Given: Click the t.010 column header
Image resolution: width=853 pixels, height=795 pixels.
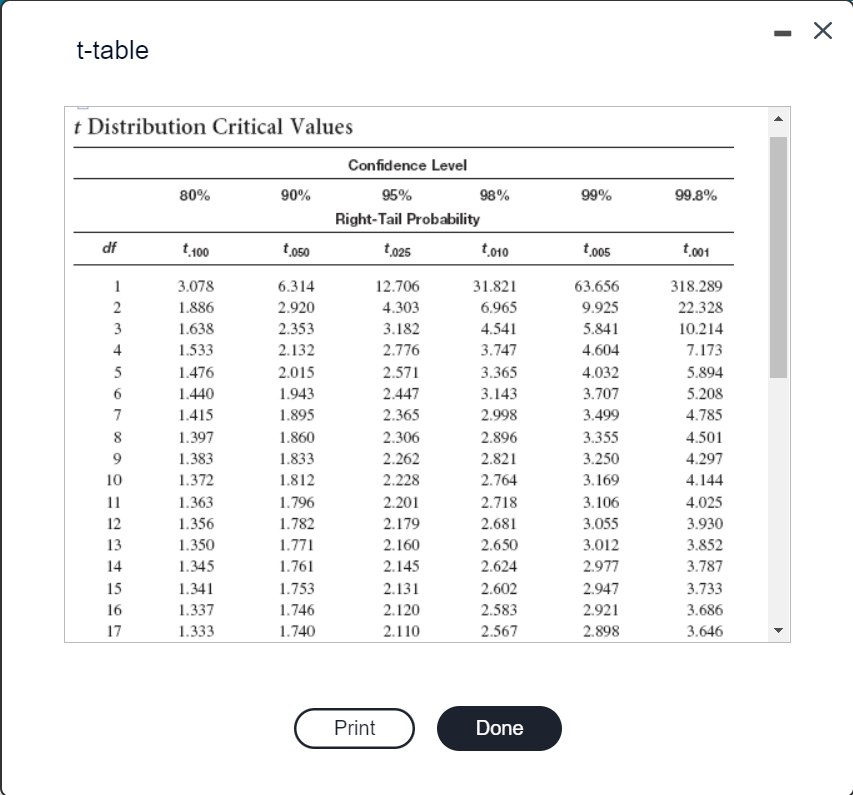Looking at the screenshot, I should tap(495, 250).
